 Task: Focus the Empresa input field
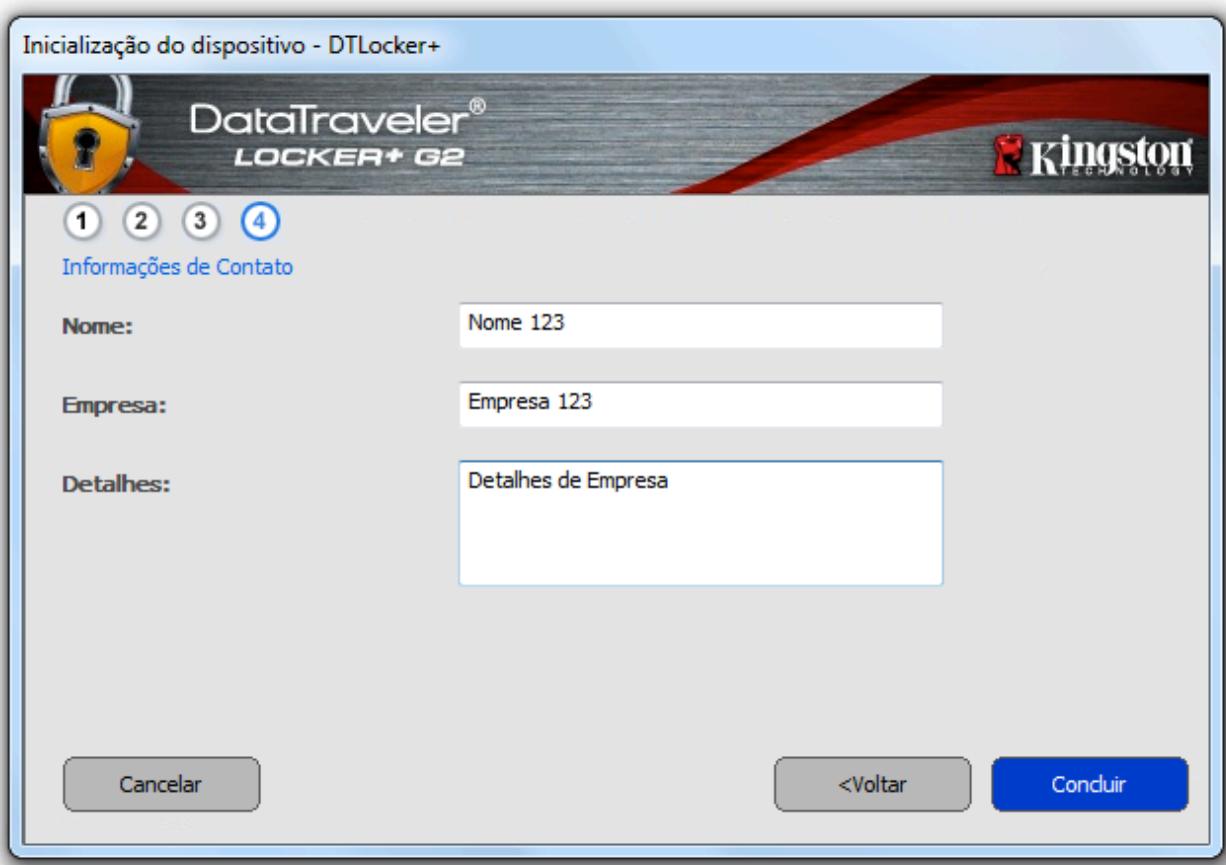tap(700, 404)
